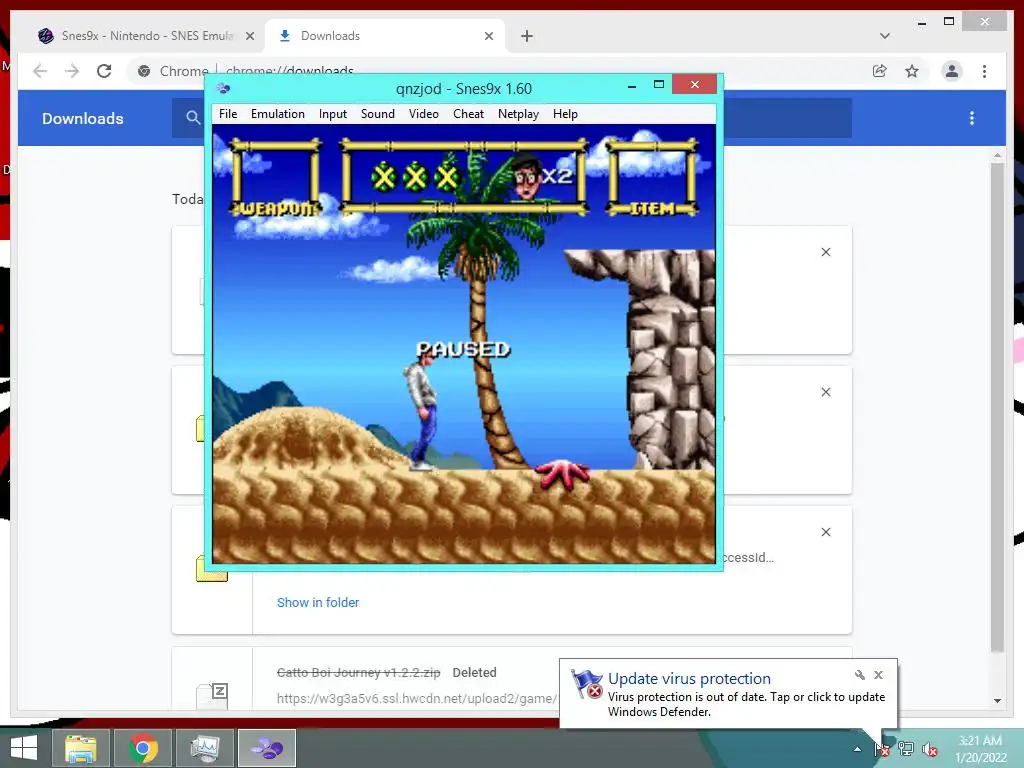This screenshot has height=768, width=1024.
Task: Click the Catto Boi Journey zip file icon
Action: point(212,696)
